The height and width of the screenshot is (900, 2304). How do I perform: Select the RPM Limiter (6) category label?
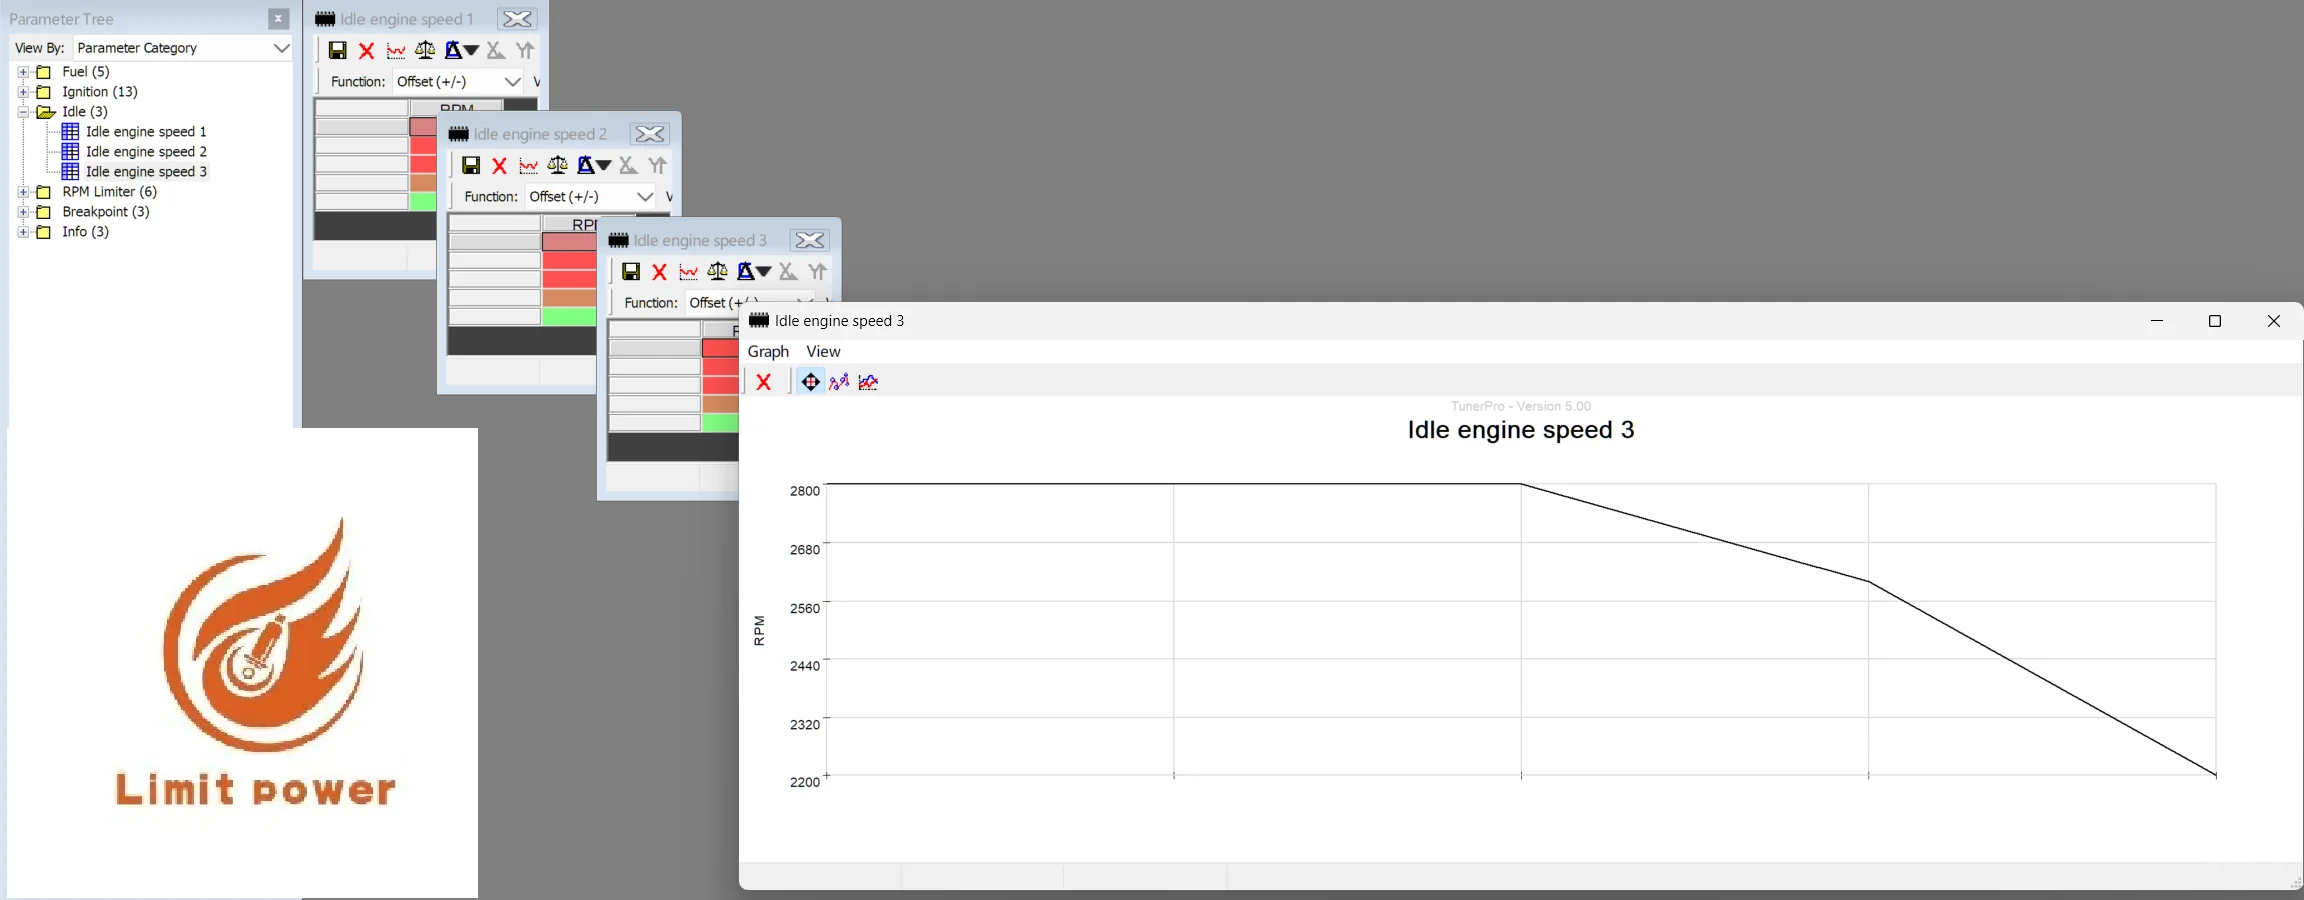tap(110, 192)
